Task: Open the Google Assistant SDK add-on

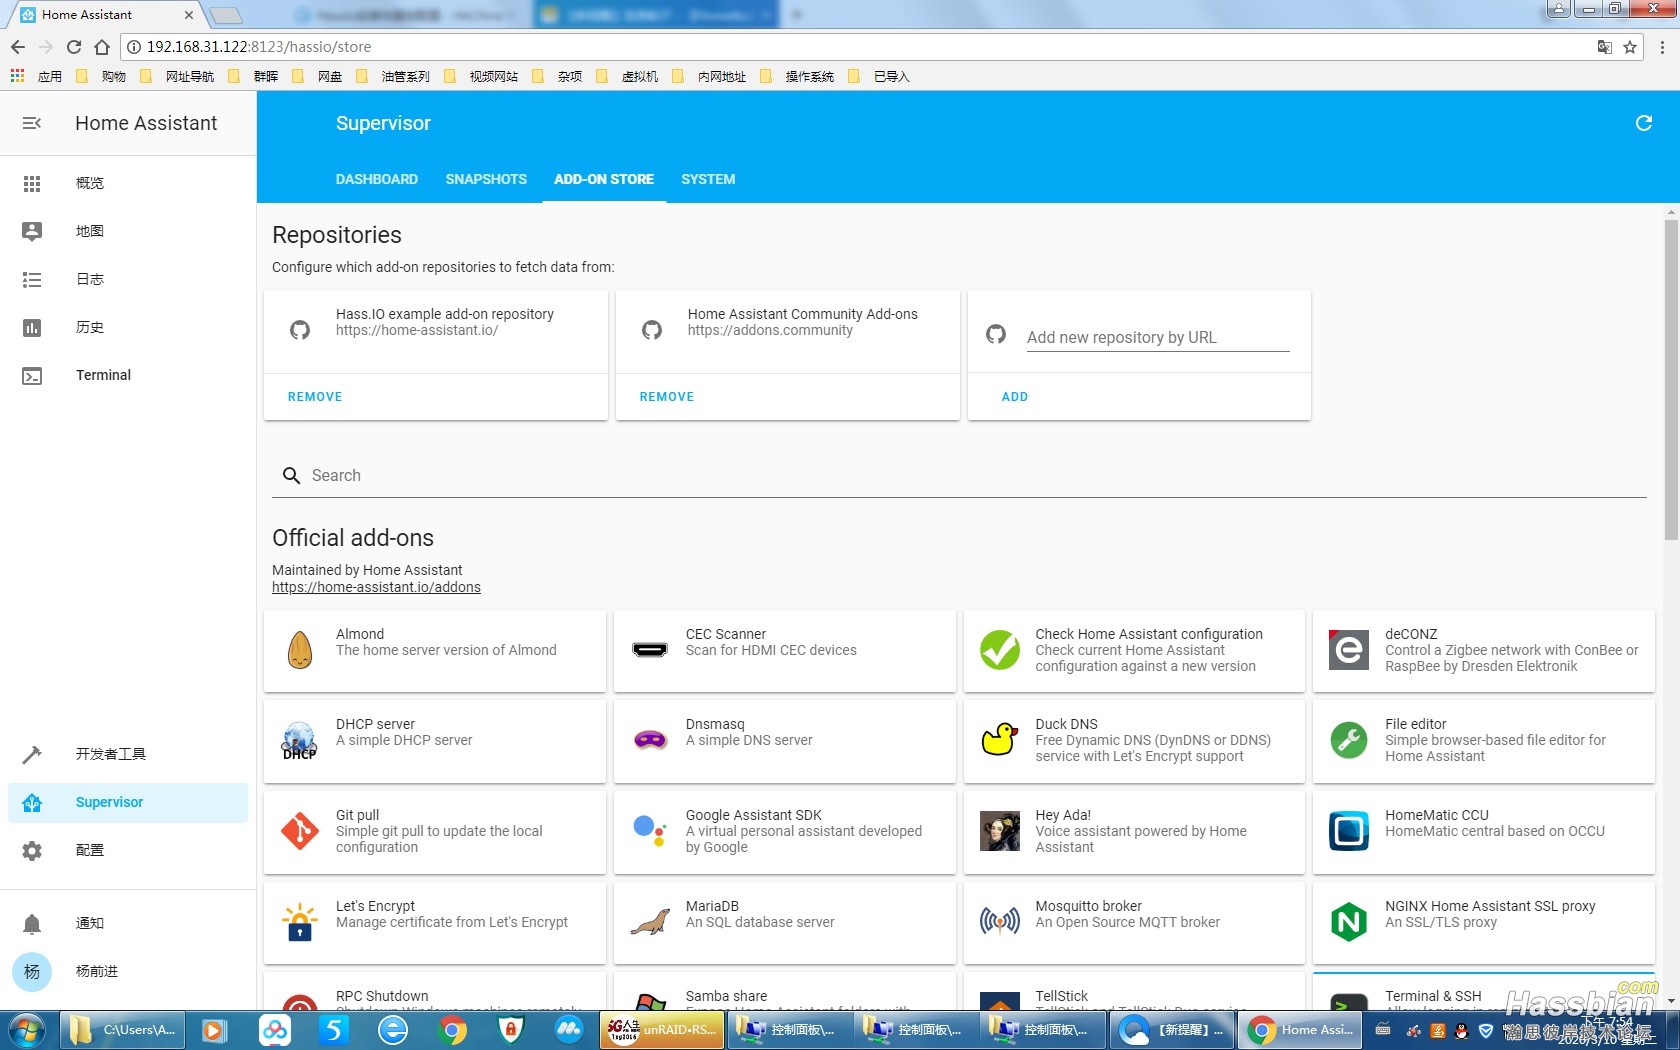Action: (x=785, y=832)
